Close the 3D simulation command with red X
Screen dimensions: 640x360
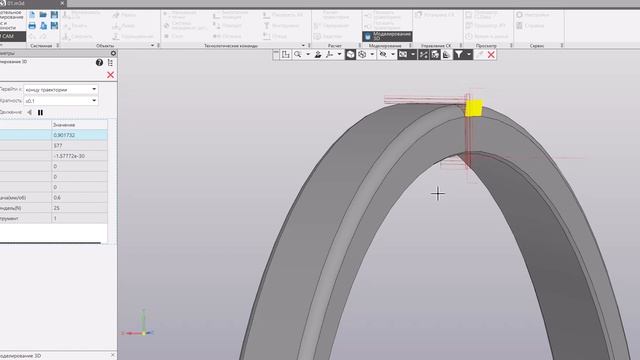tap(110, 75)
